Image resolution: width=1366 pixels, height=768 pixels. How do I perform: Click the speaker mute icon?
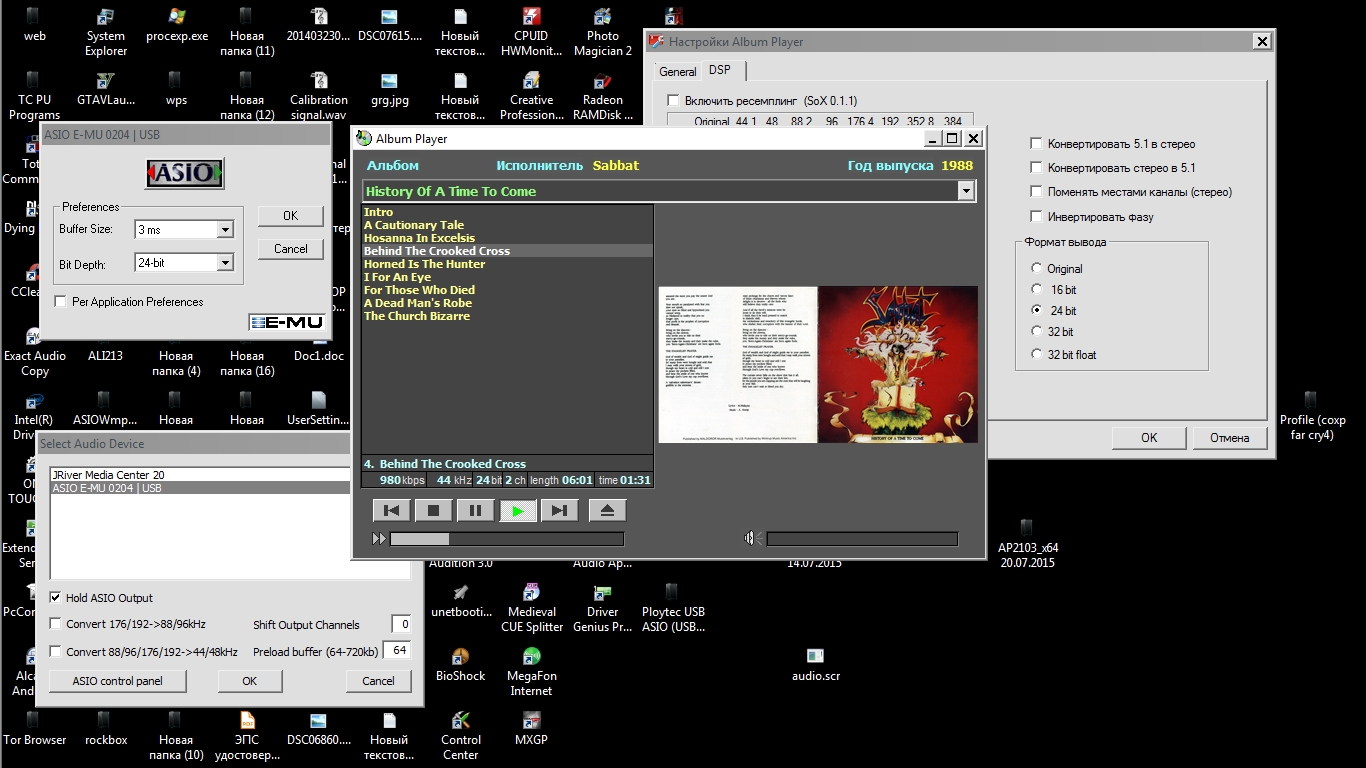coord(753,539)
